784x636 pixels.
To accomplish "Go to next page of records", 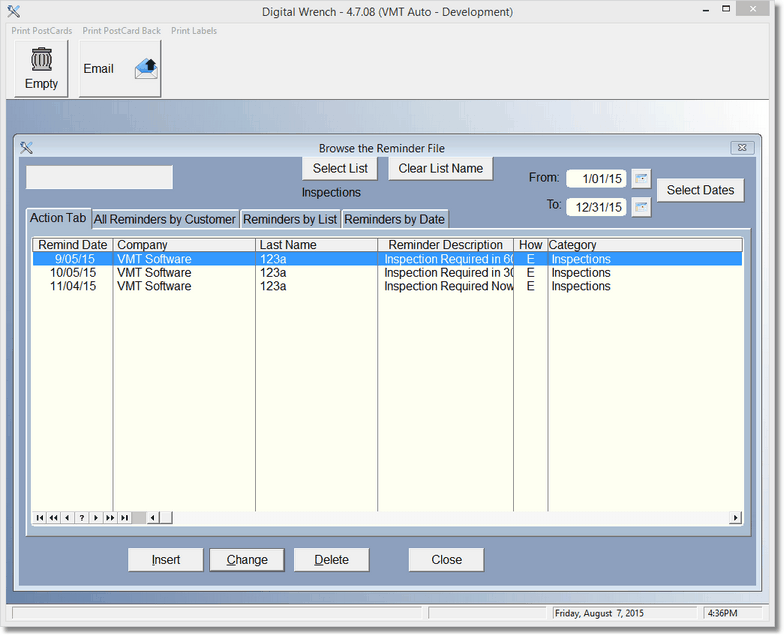I will (x=110, y=518).
